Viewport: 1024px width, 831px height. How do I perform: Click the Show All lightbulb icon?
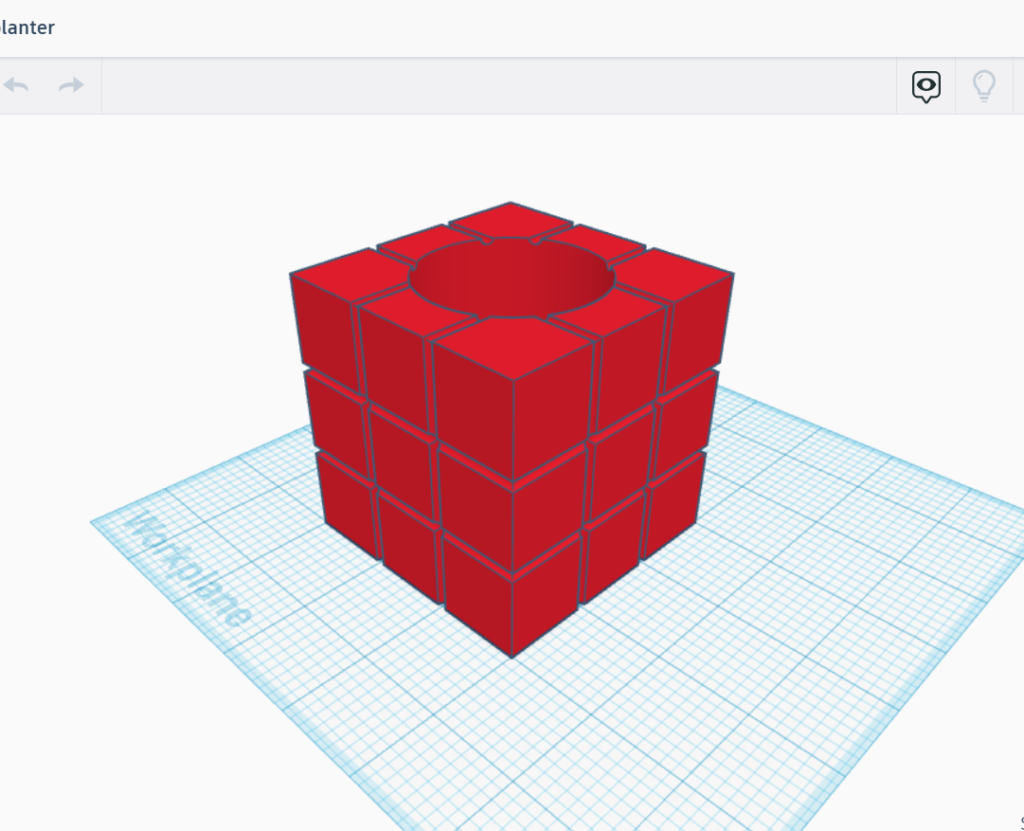click(984, 87)
